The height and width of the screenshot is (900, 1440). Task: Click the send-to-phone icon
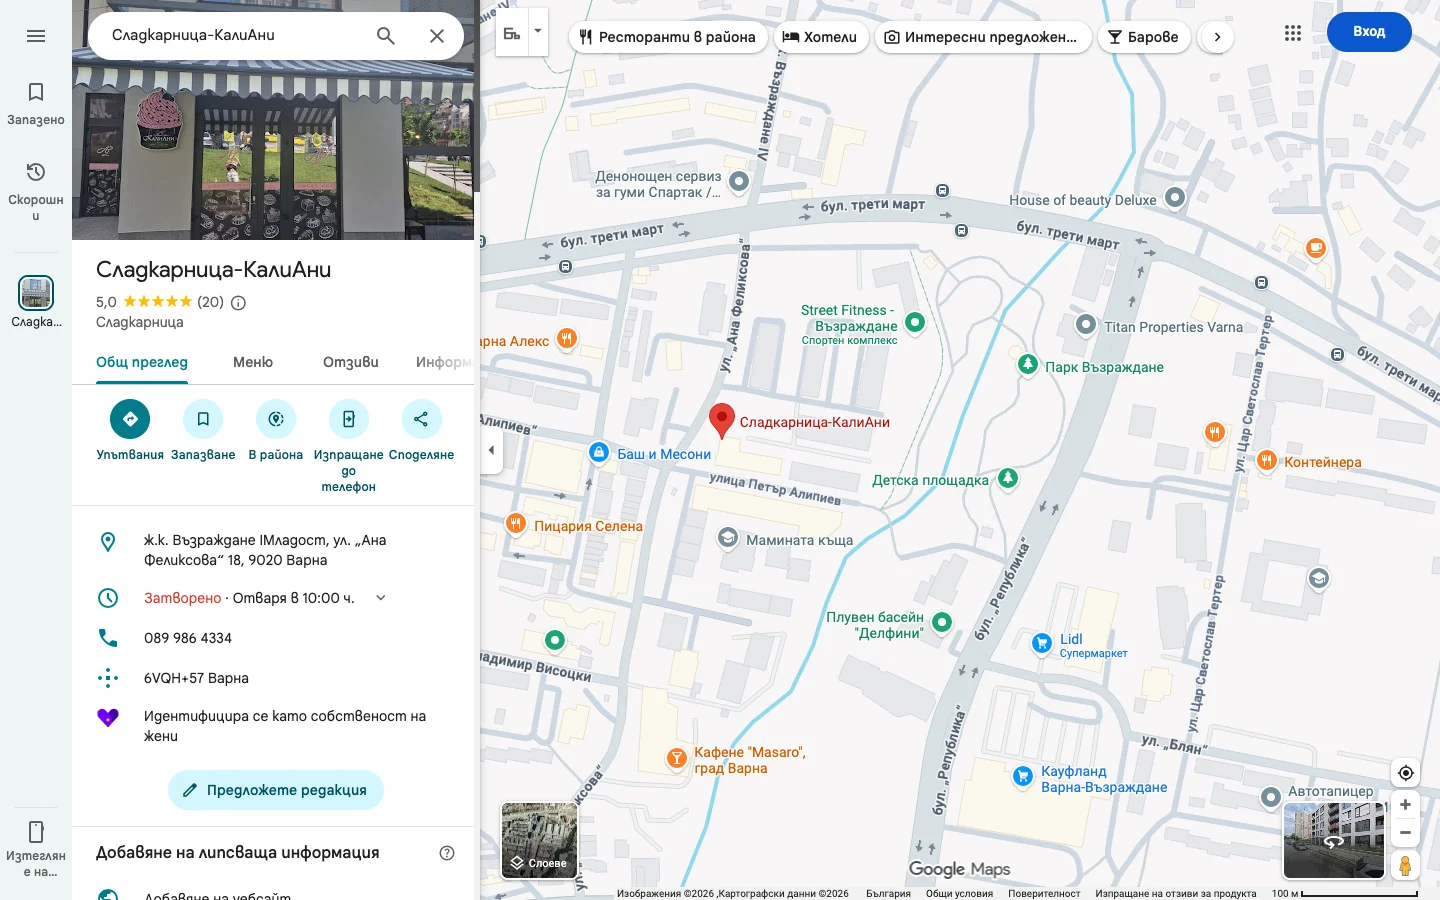348,419
